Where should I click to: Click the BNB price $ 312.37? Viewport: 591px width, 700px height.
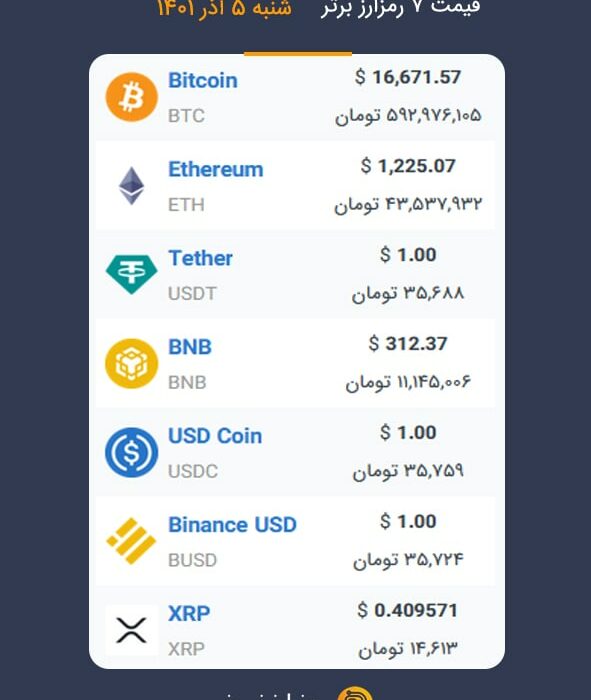tap(408, 344)
